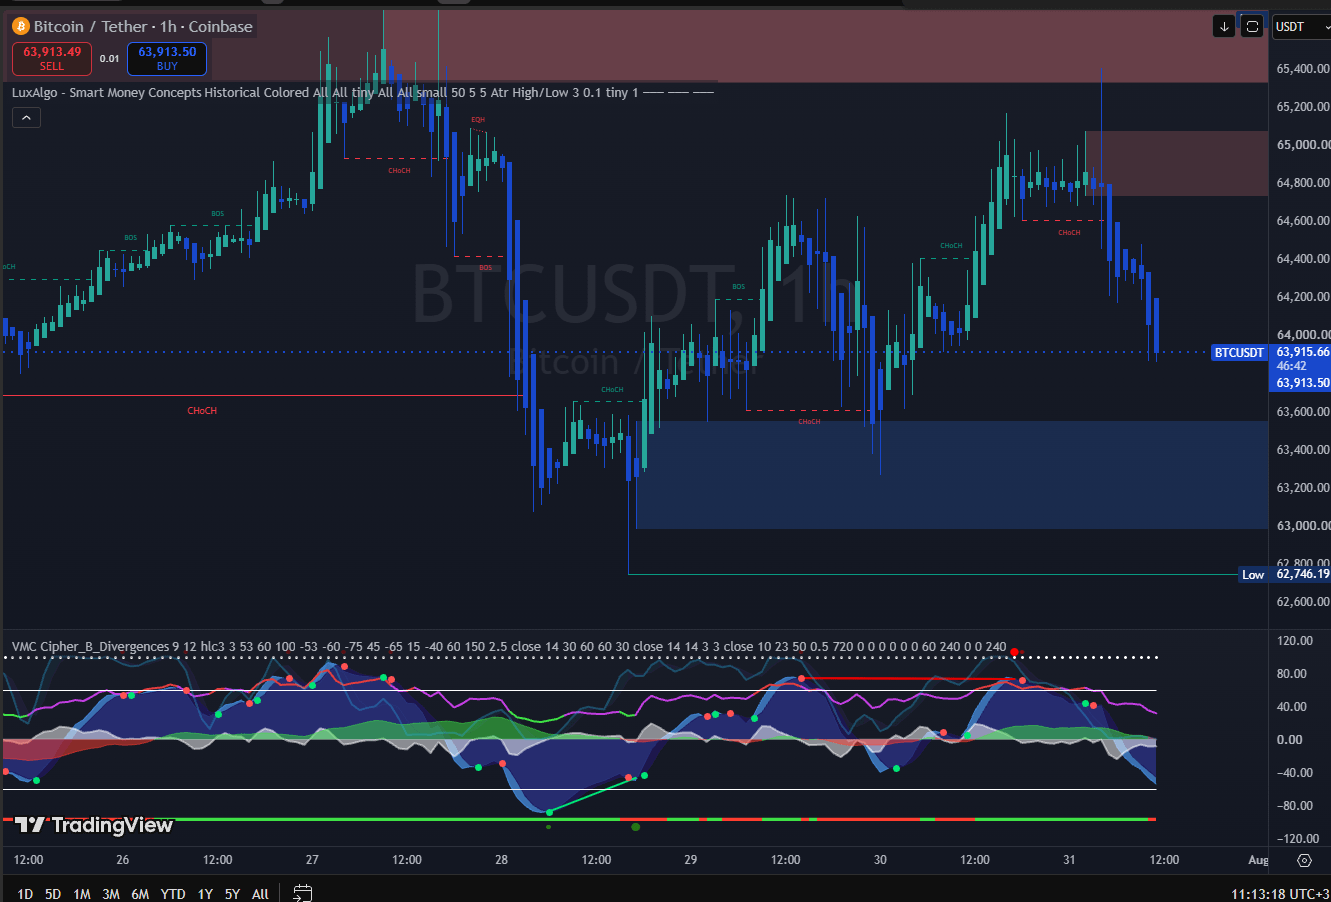1331x902 pixels.
Task: Select the 6M time range
Action: pos(140,894)
